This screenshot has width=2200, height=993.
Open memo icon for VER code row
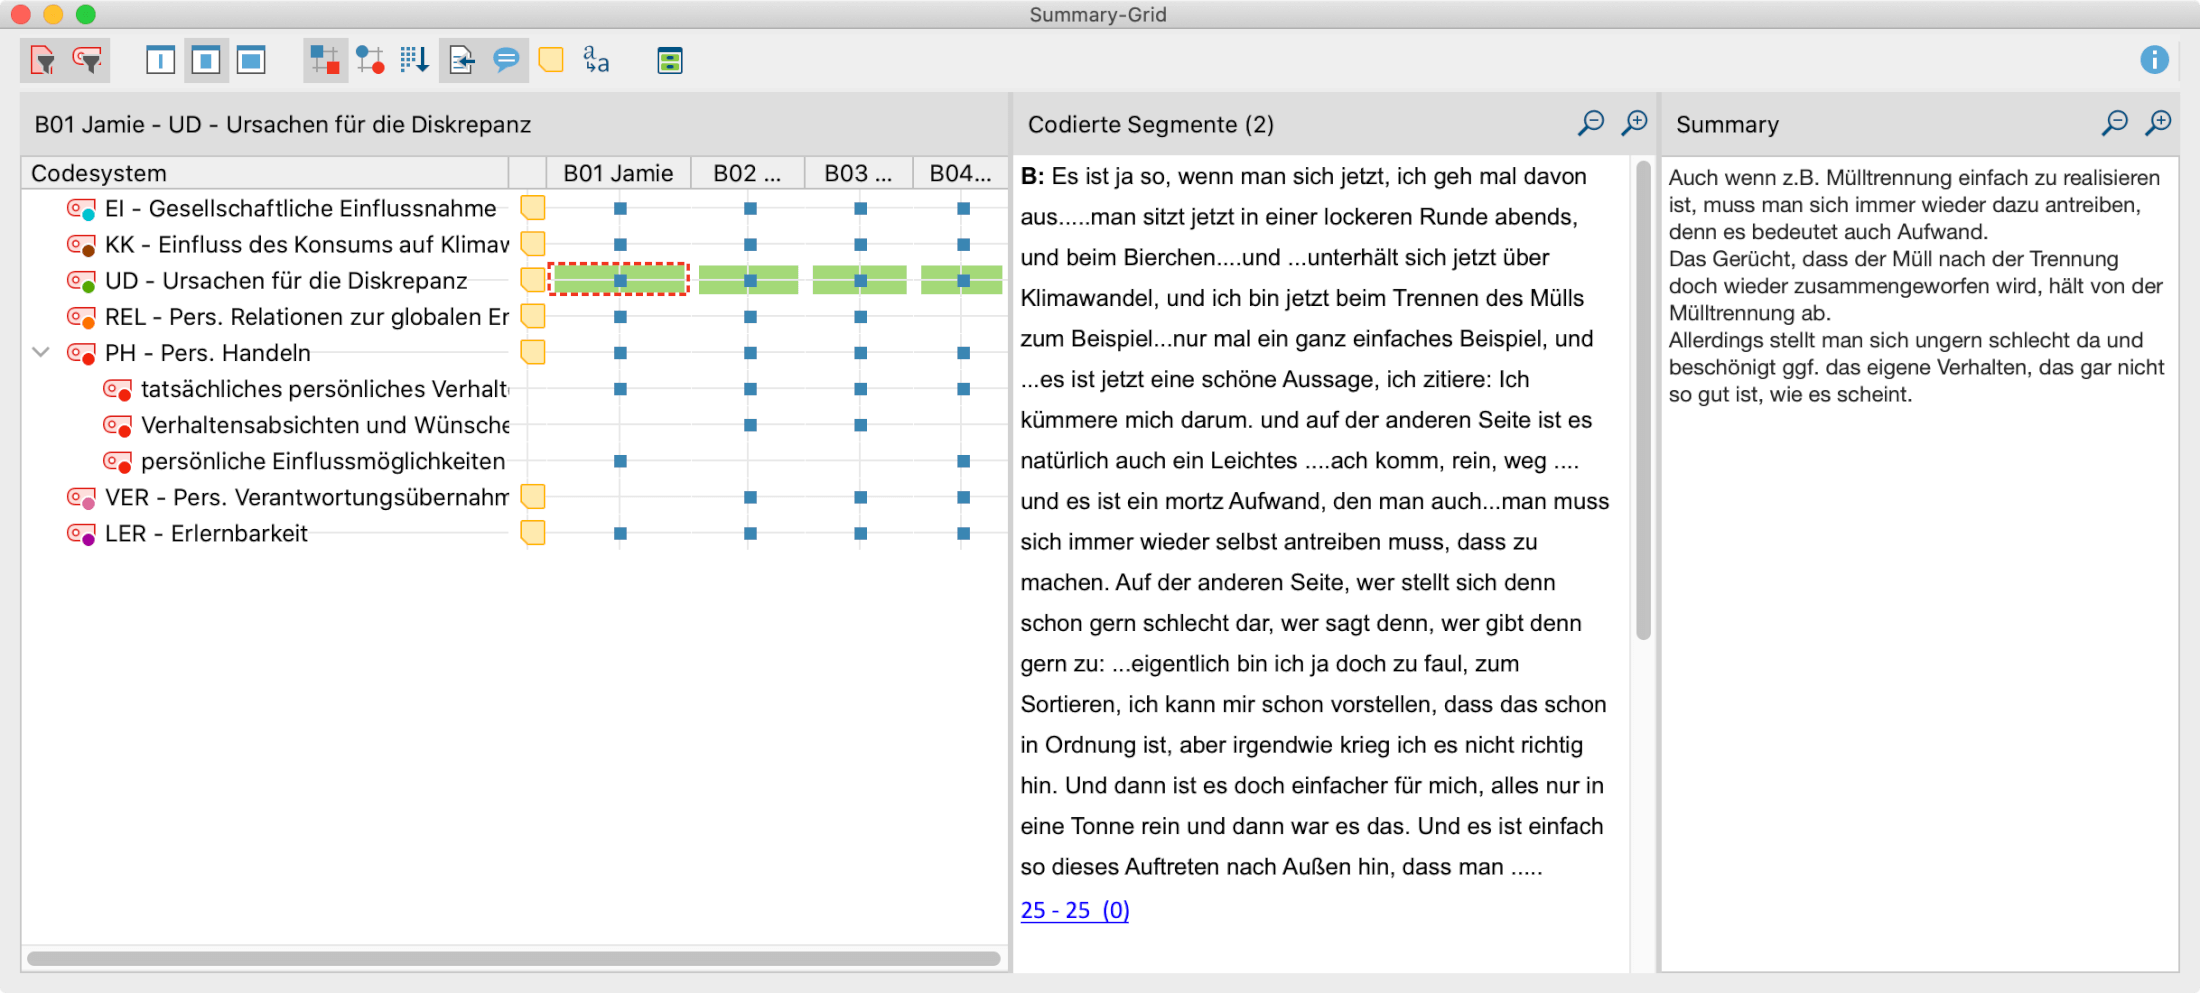pos(533,496)
